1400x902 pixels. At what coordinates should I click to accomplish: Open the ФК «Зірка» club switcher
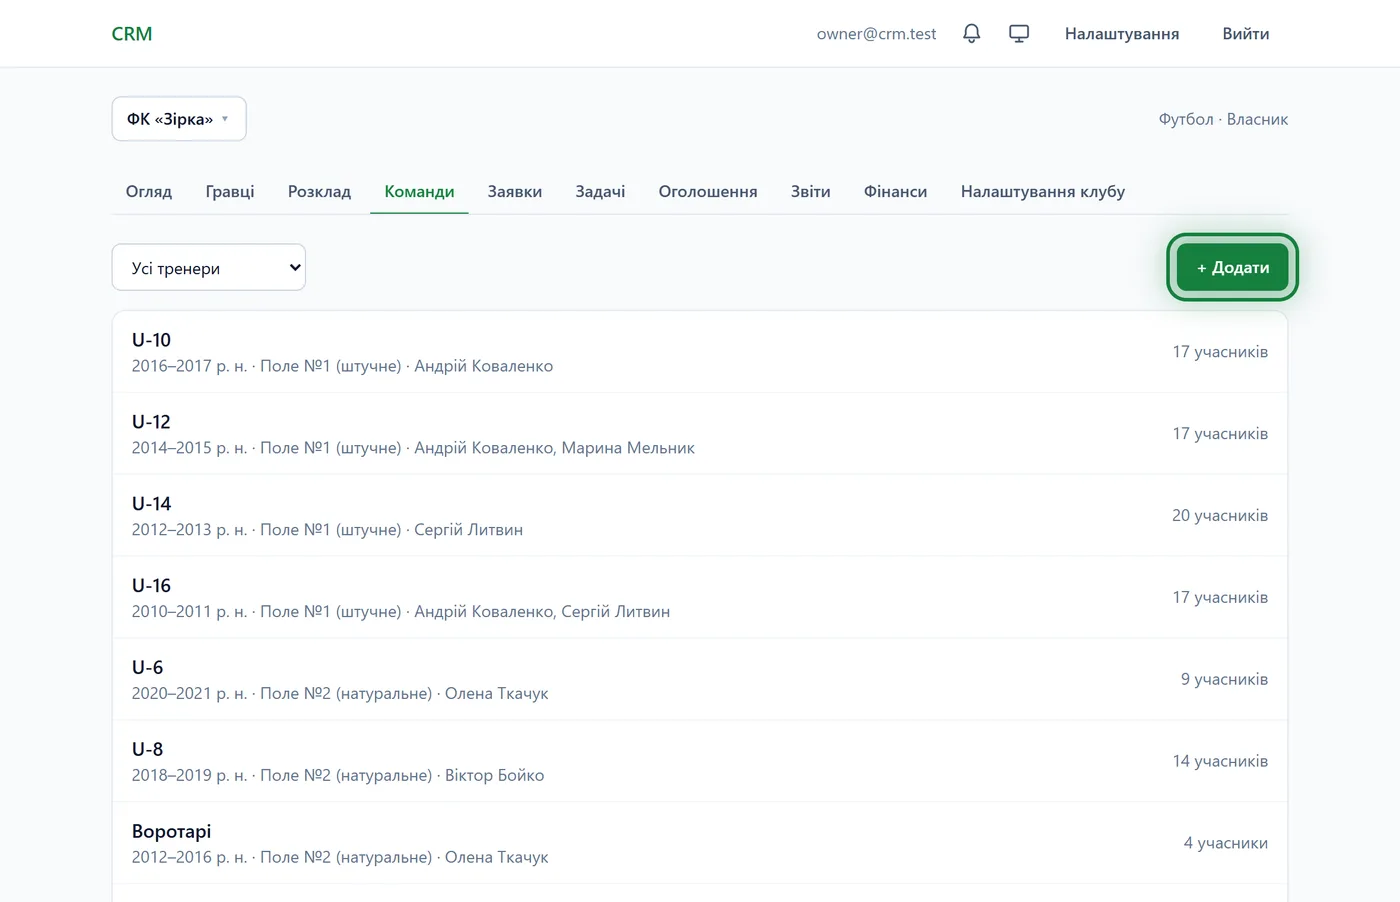[179, 119]
